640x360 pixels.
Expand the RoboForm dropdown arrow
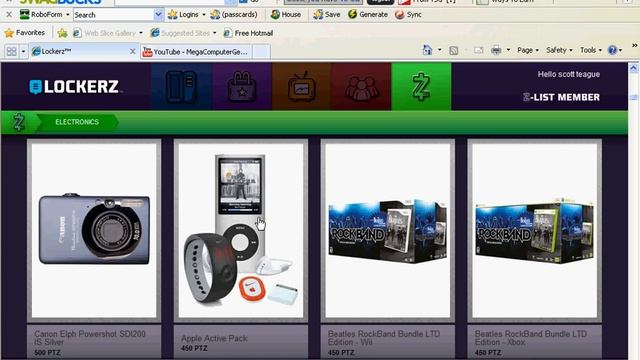(x=68, y=15)
